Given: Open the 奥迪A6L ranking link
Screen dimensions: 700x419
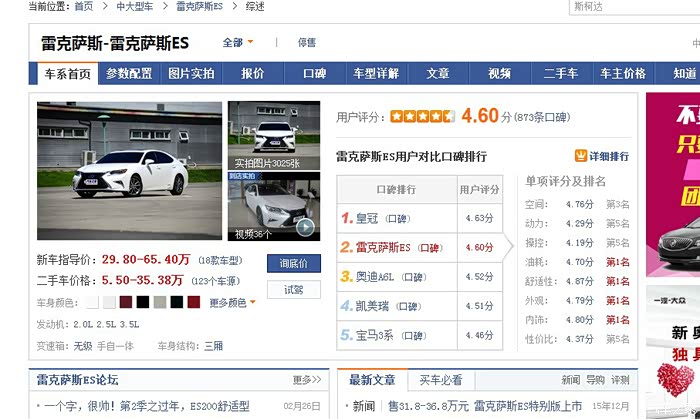Looking at the screenshot, I should click(x=375, y=277).
